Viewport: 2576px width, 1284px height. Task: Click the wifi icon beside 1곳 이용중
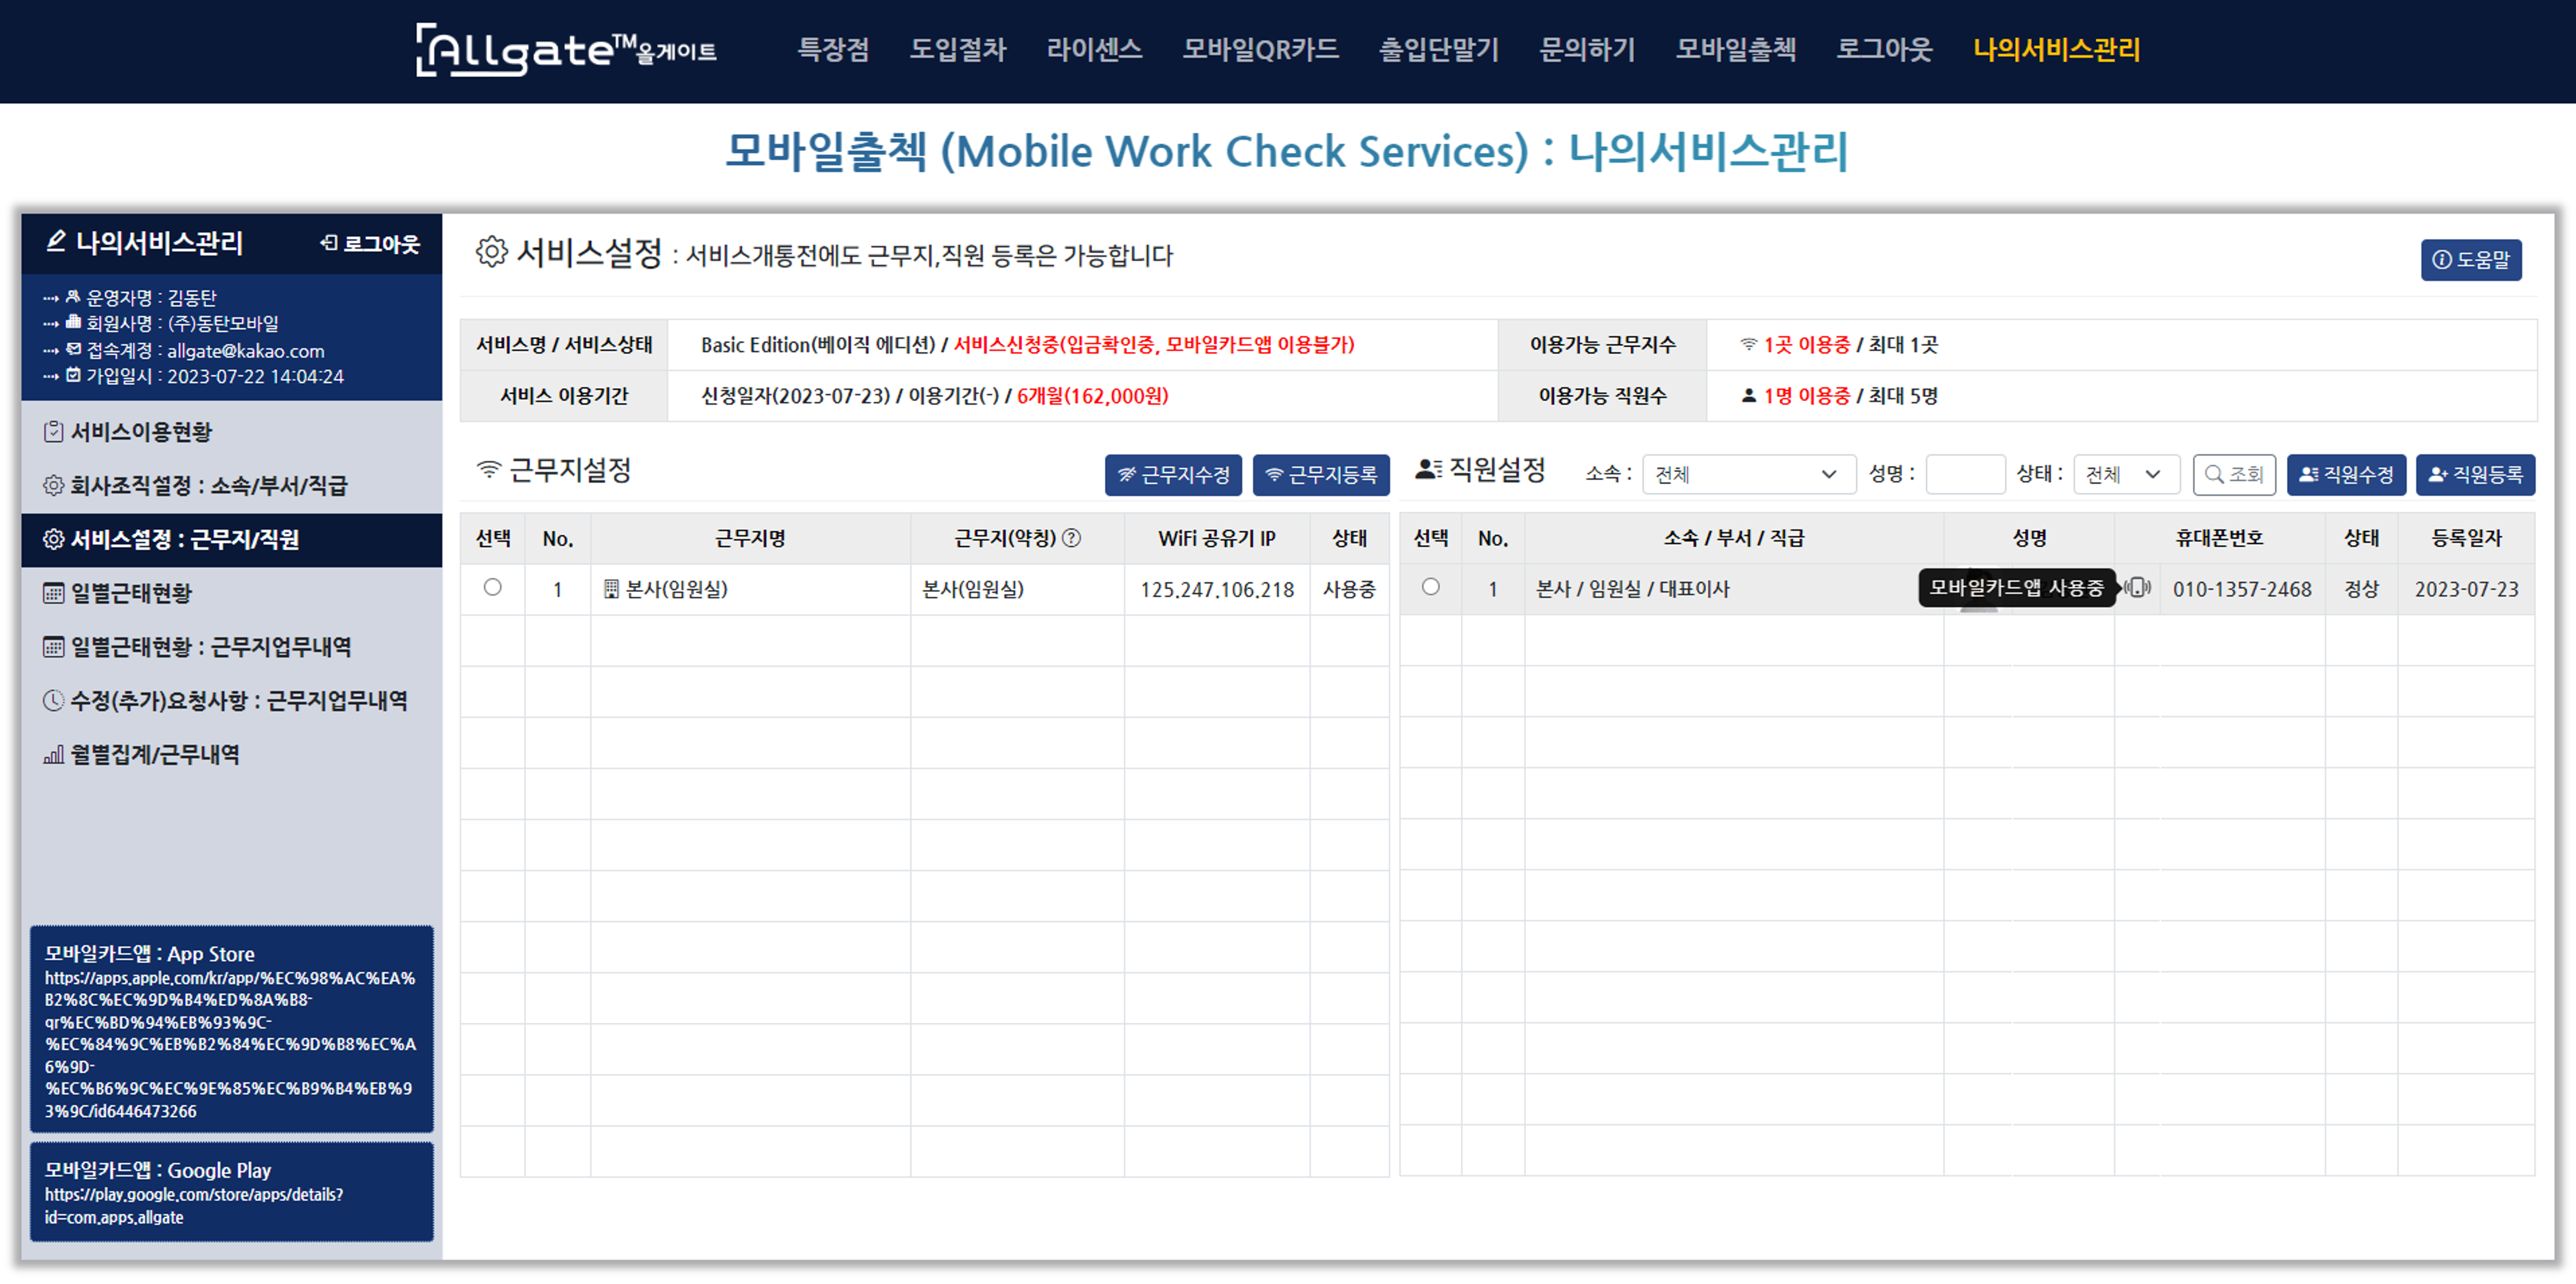[1748, 344]
